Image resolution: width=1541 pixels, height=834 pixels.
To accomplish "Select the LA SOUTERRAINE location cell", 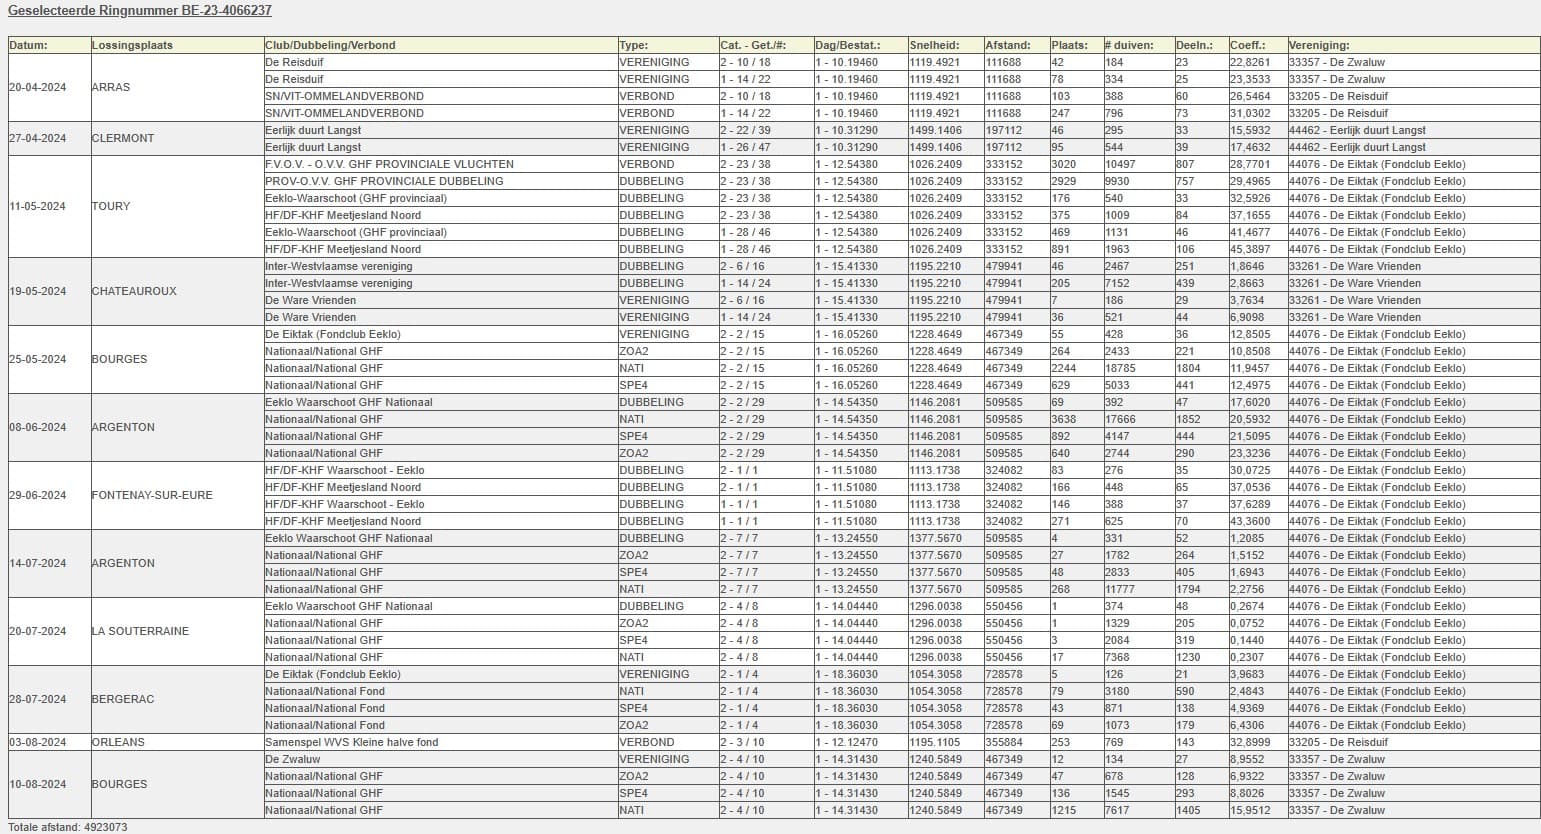I will tap(138, 631).
